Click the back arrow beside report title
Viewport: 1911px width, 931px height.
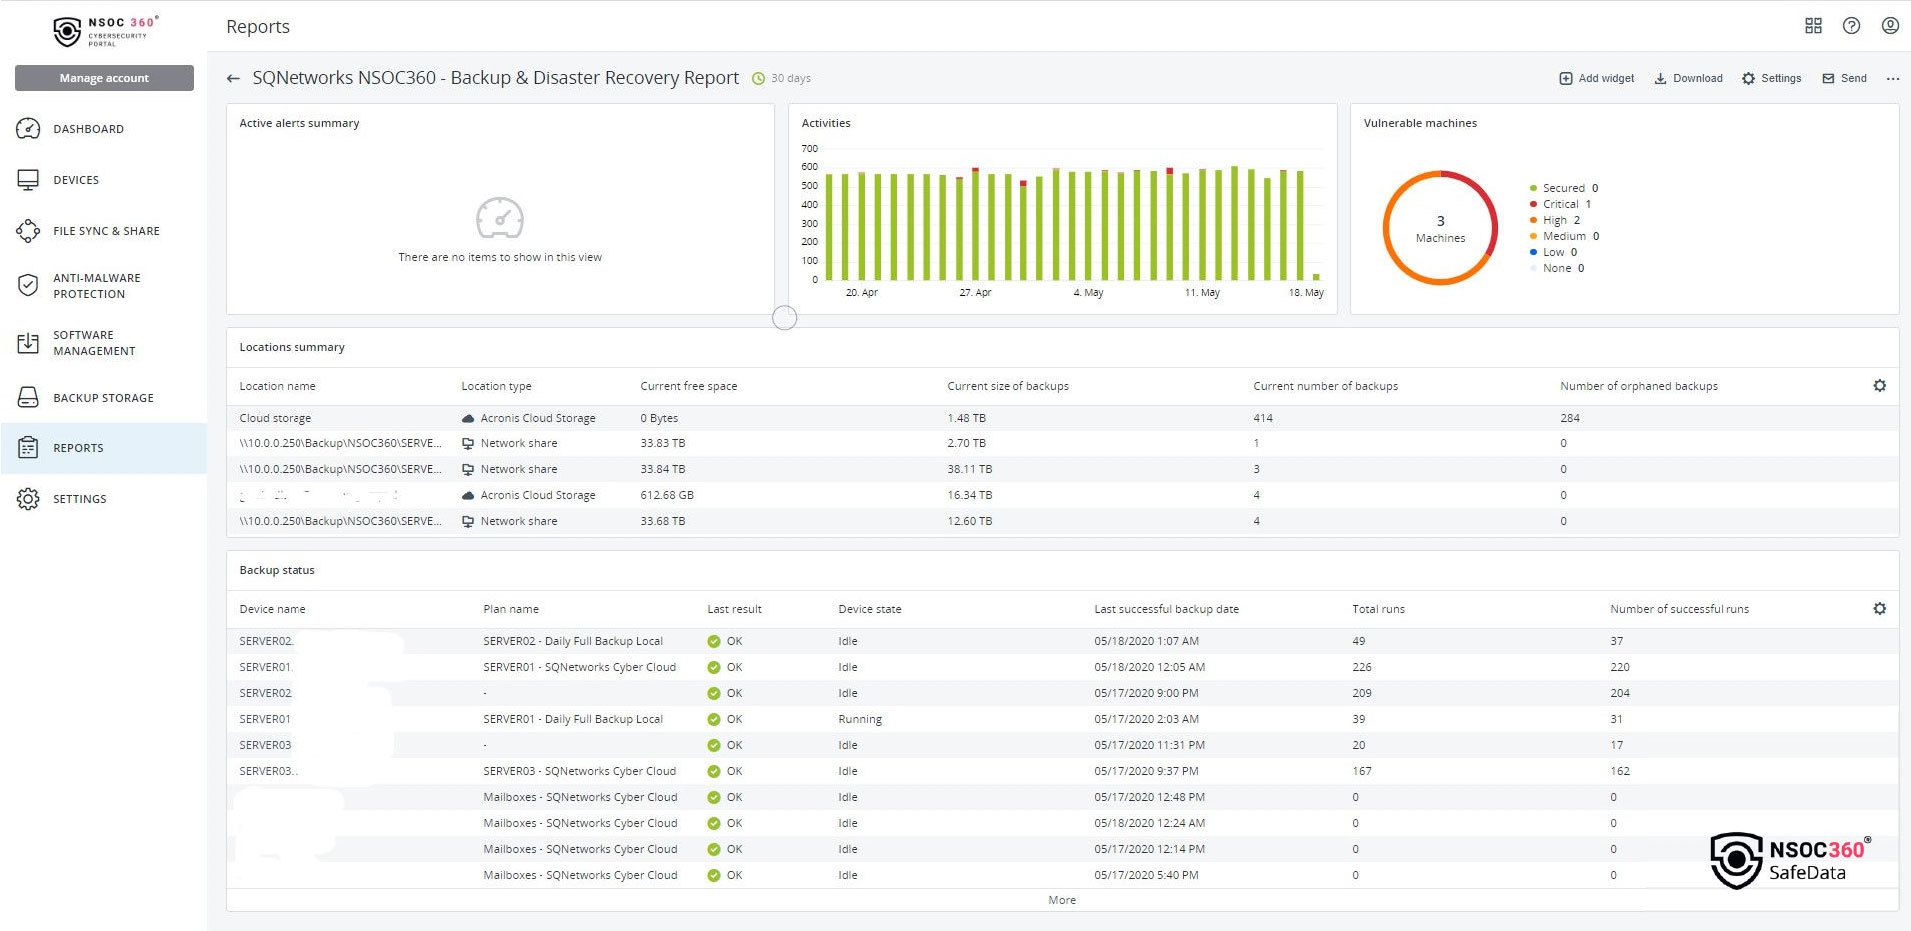pyautogui.click(x=233, y=78)
